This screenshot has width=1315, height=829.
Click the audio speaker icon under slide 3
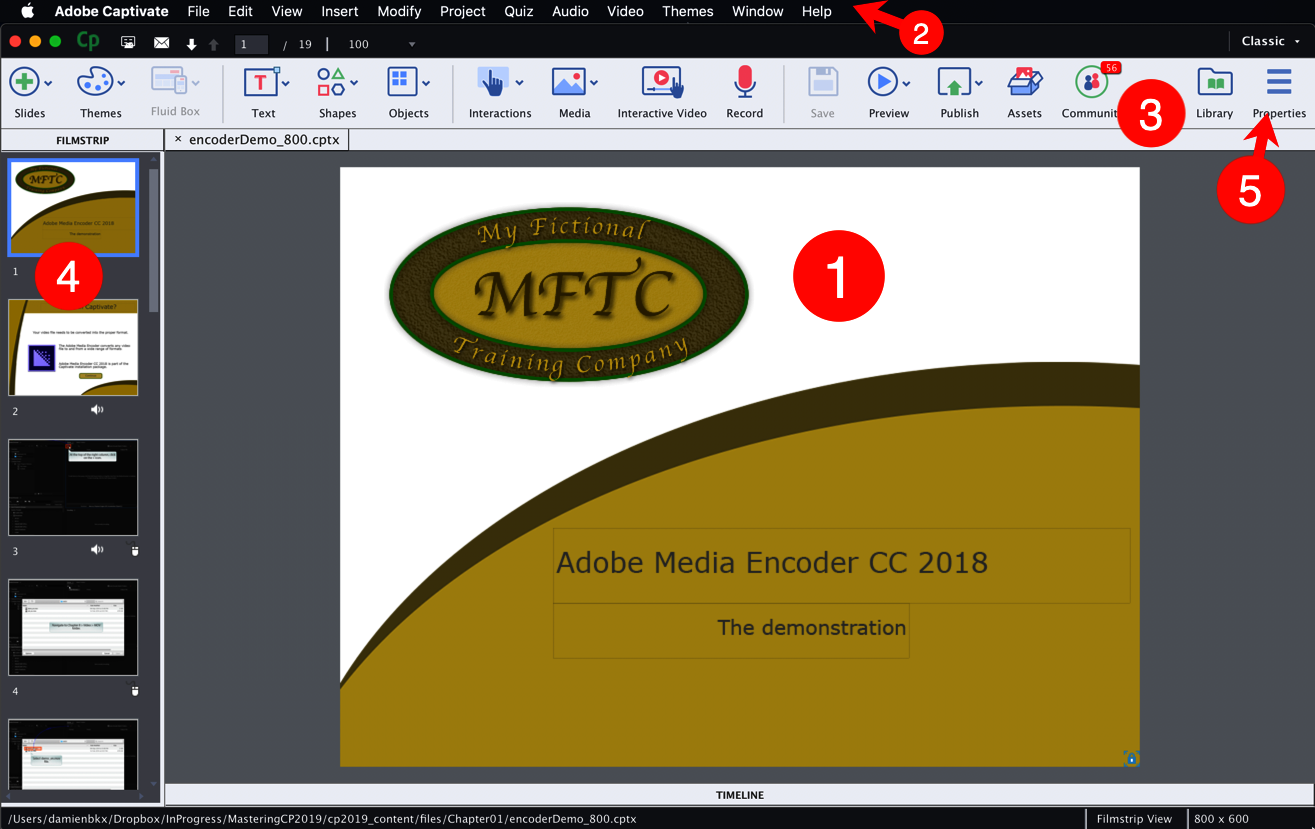click(x=97, y=550)
